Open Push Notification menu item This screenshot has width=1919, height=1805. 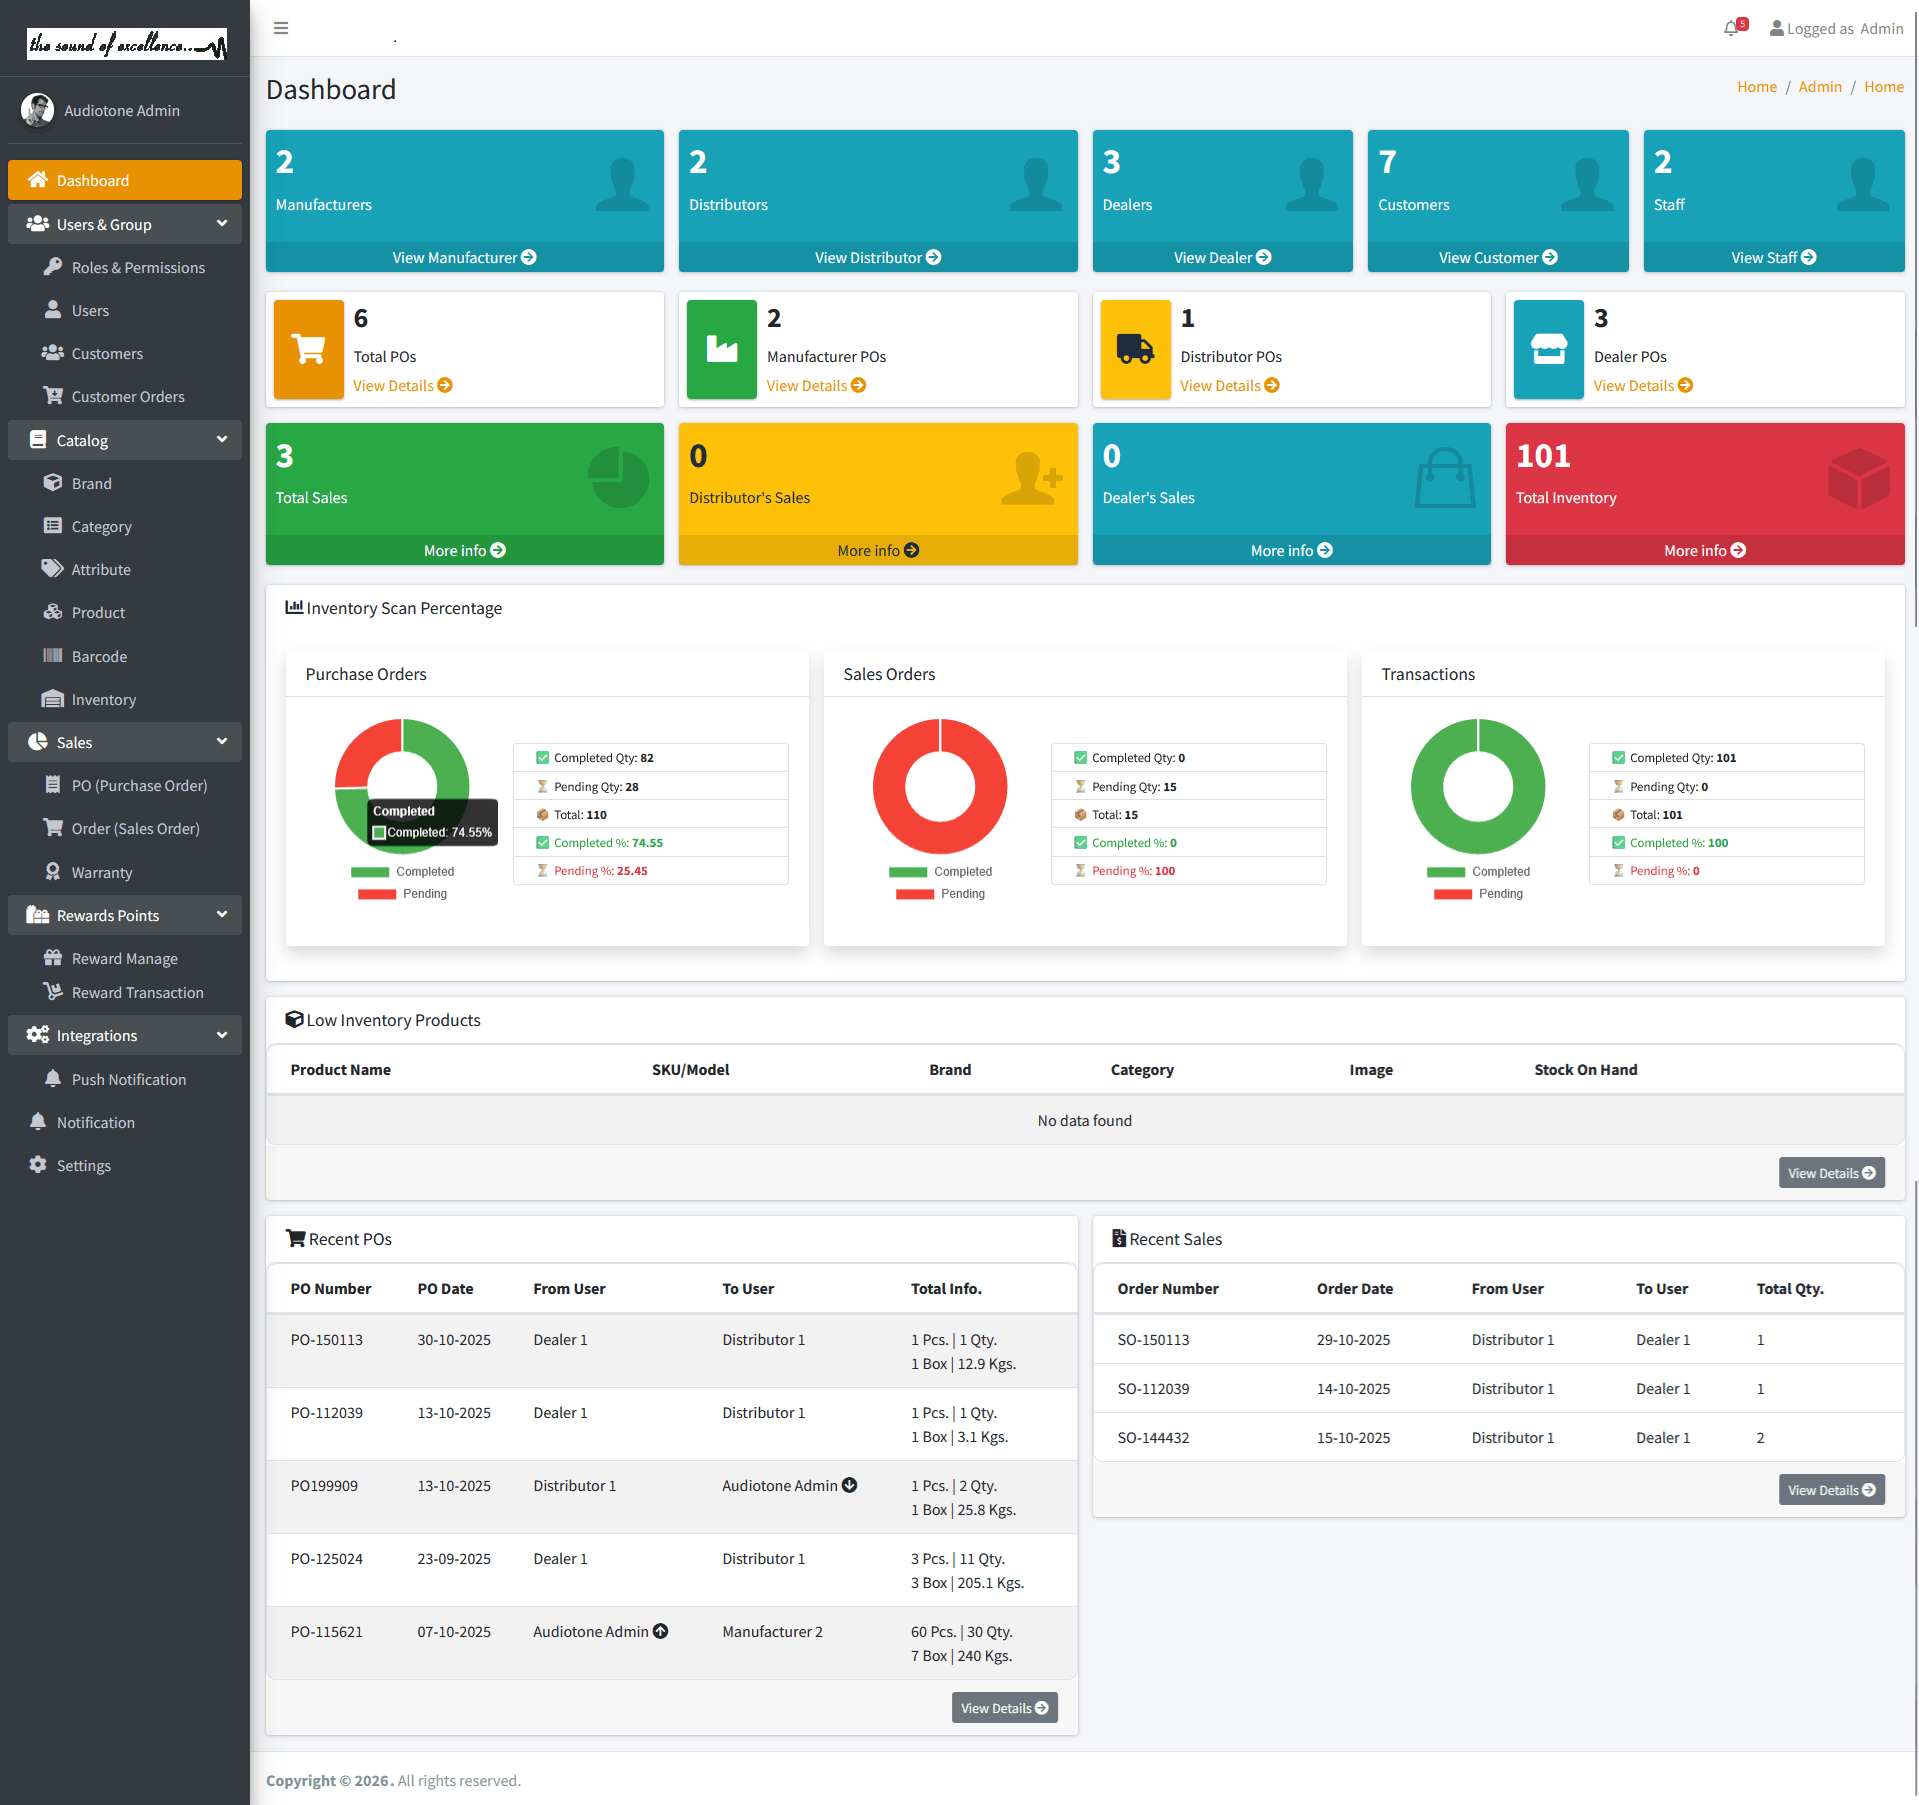click(x=125, y=1079)
